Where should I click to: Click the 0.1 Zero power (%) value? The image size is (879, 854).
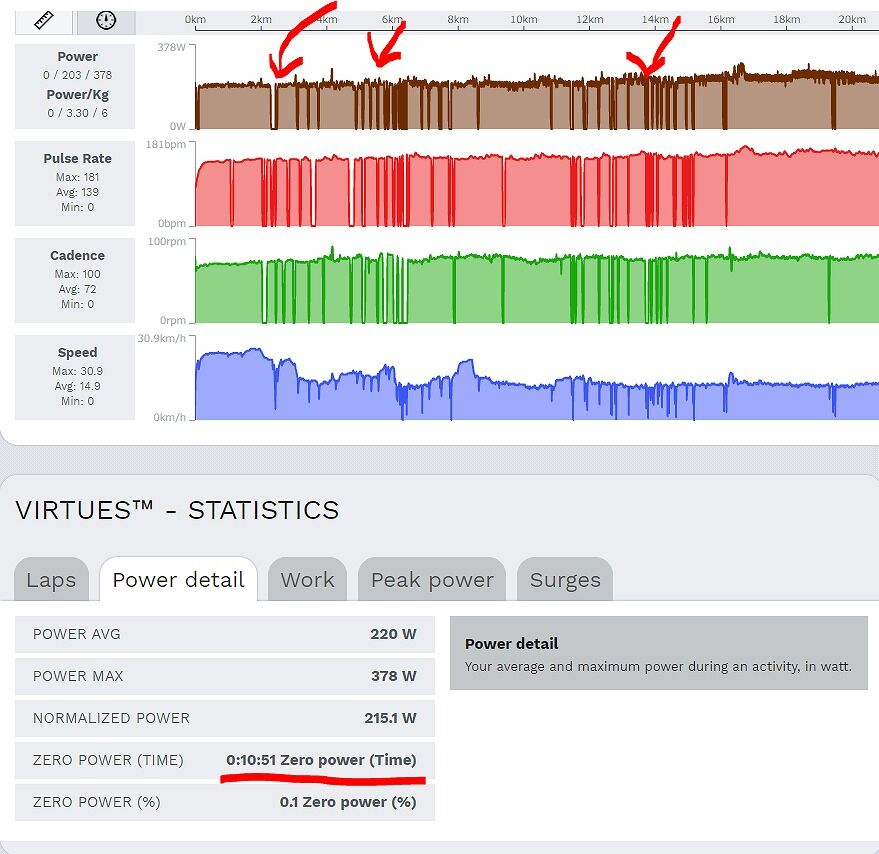click(348, 802)
